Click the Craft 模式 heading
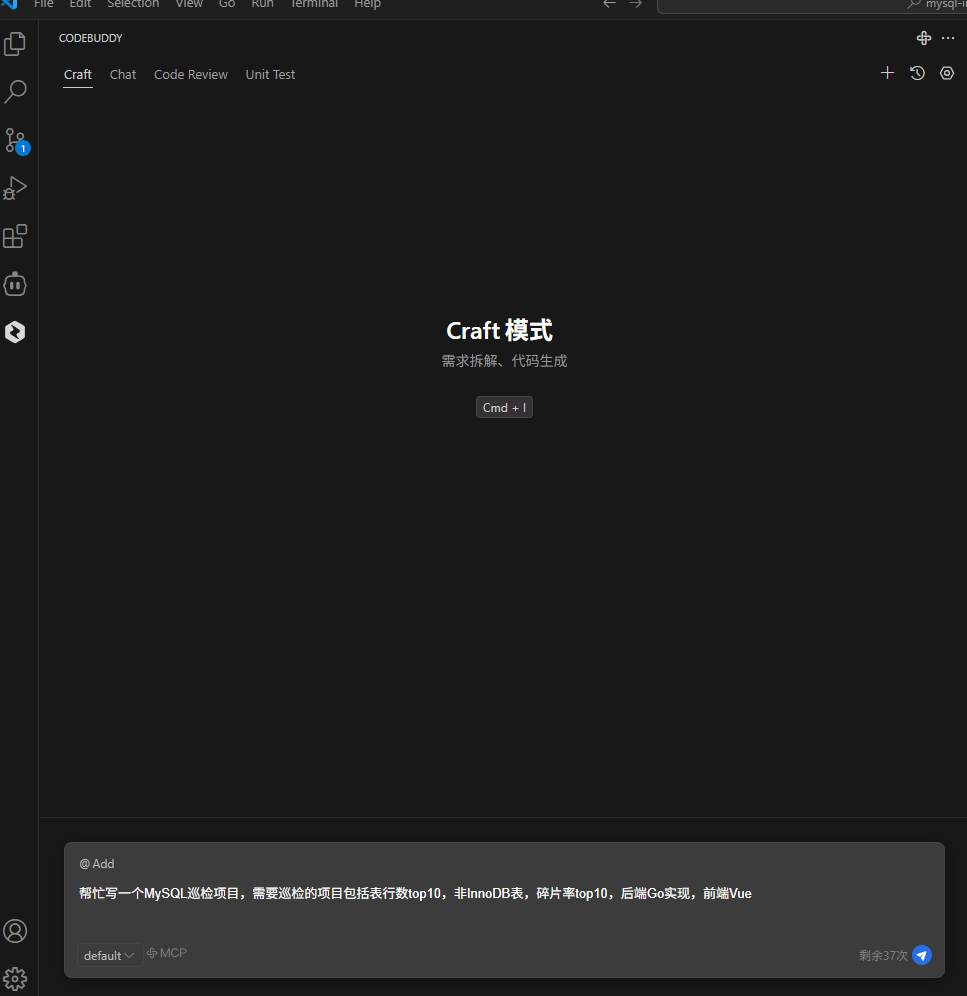The width and height of the screenshot is (967, 996). [x=499, y=330]
